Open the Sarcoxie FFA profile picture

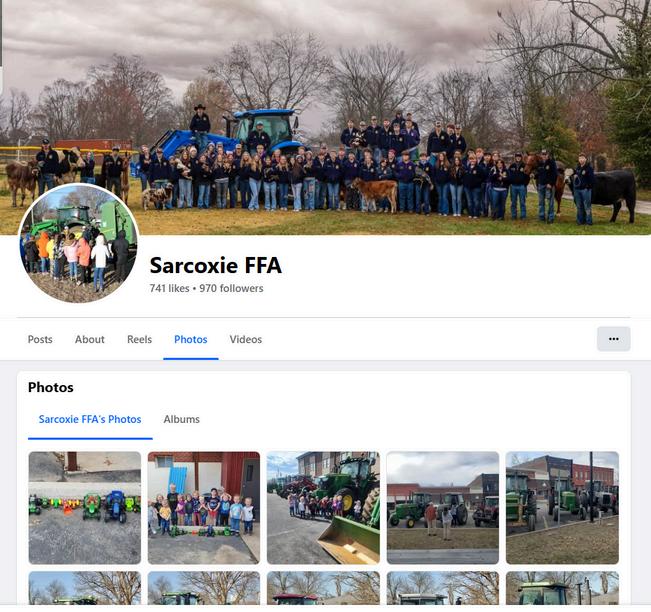coord(78,243)
